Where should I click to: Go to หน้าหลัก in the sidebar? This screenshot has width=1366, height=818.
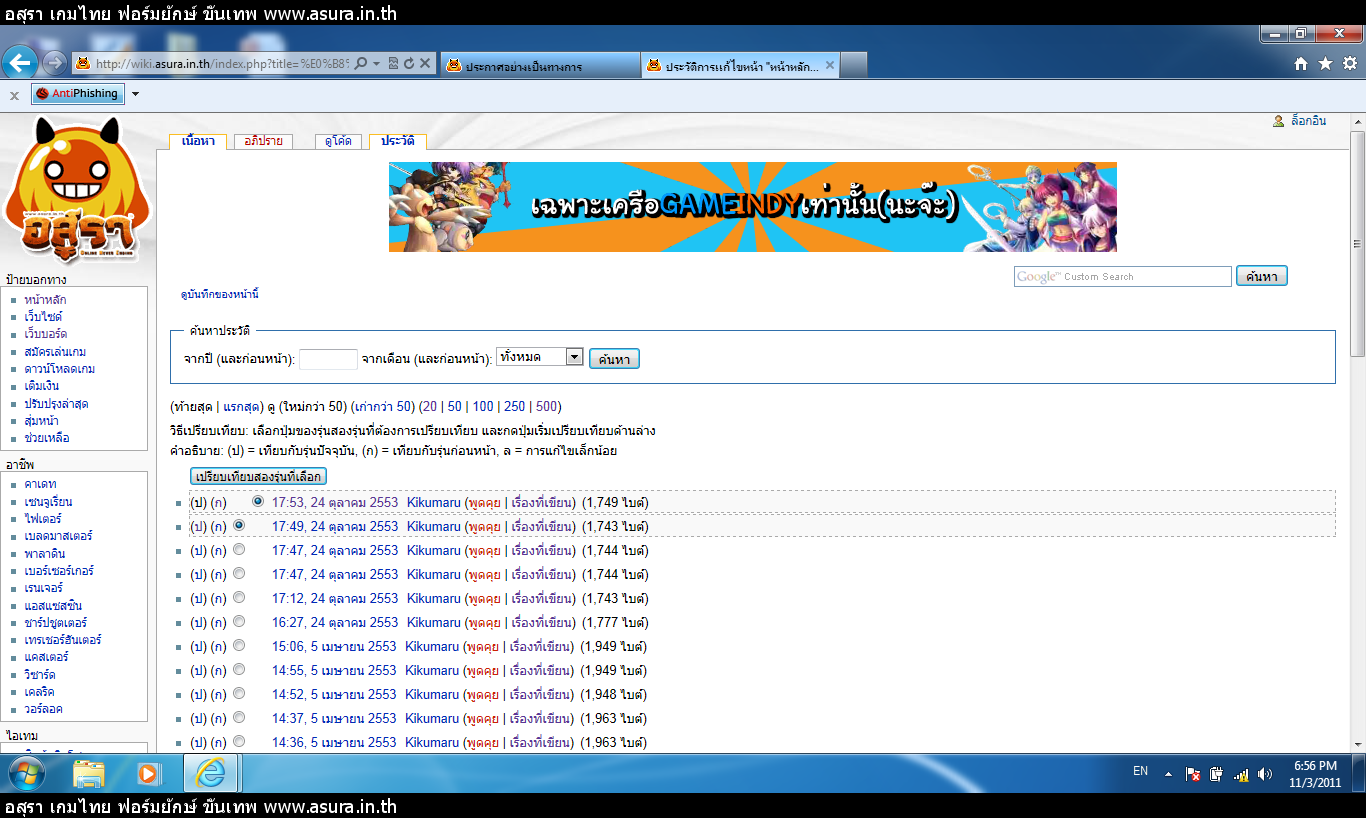pos(46,300)
